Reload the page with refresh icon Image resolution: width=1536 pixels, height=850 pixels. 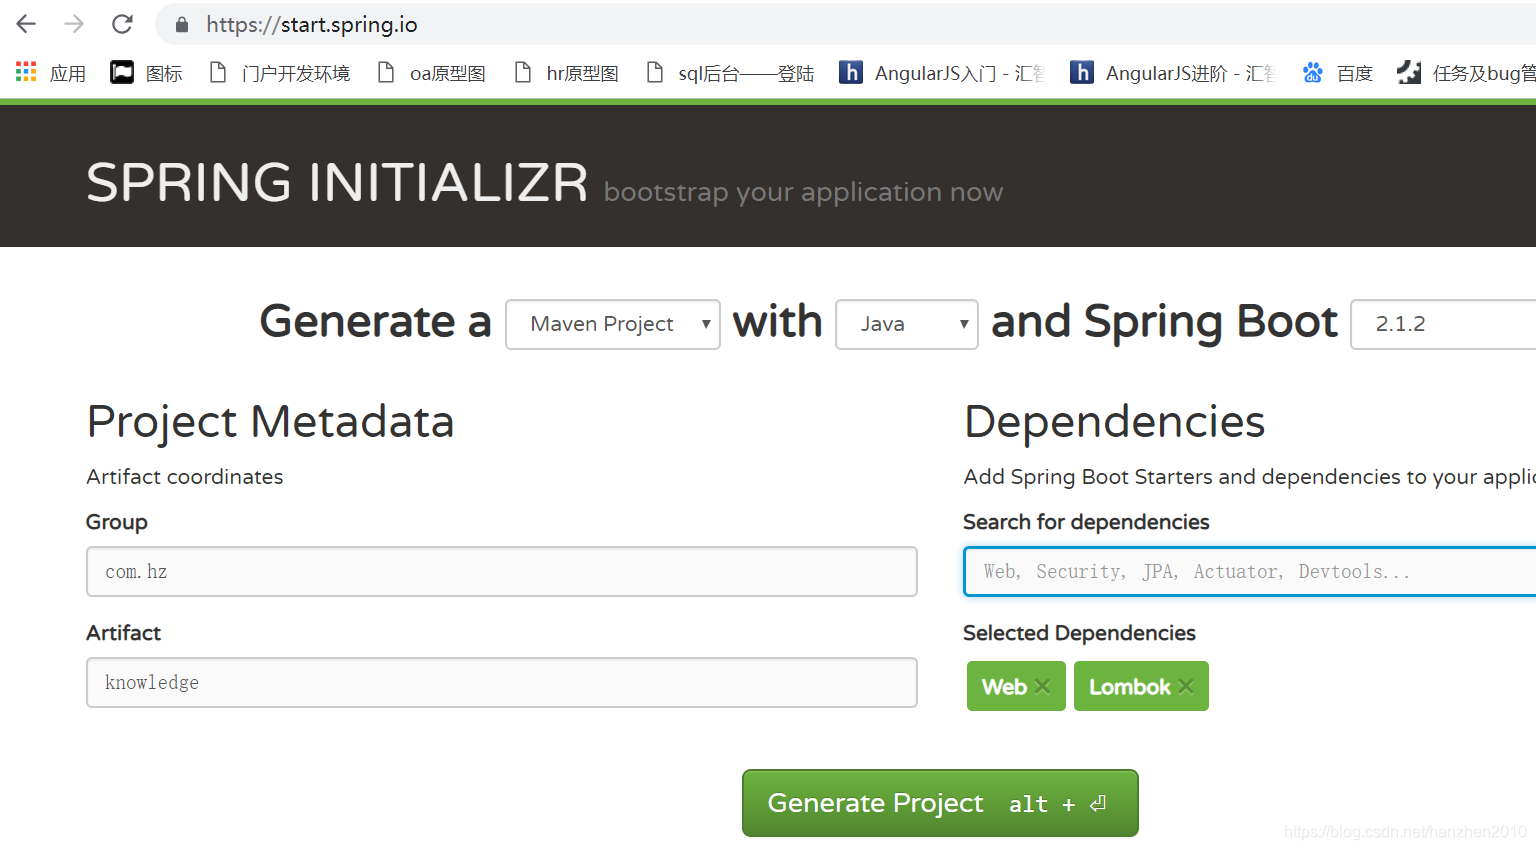point(122,24)
